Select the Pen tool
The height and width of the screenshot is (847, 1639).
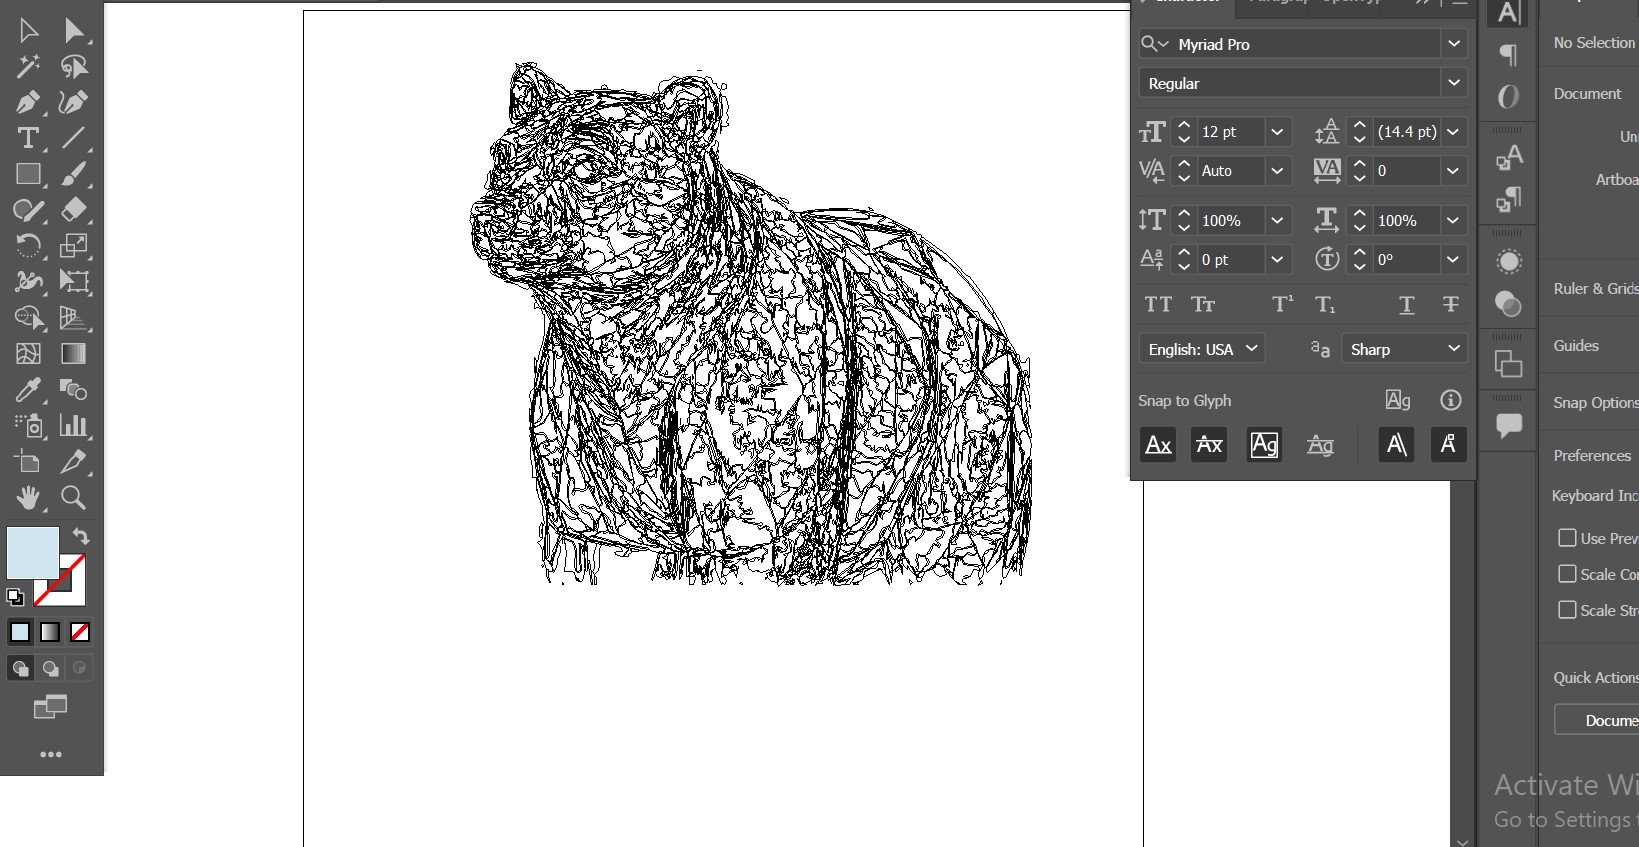tap(28, 102)
